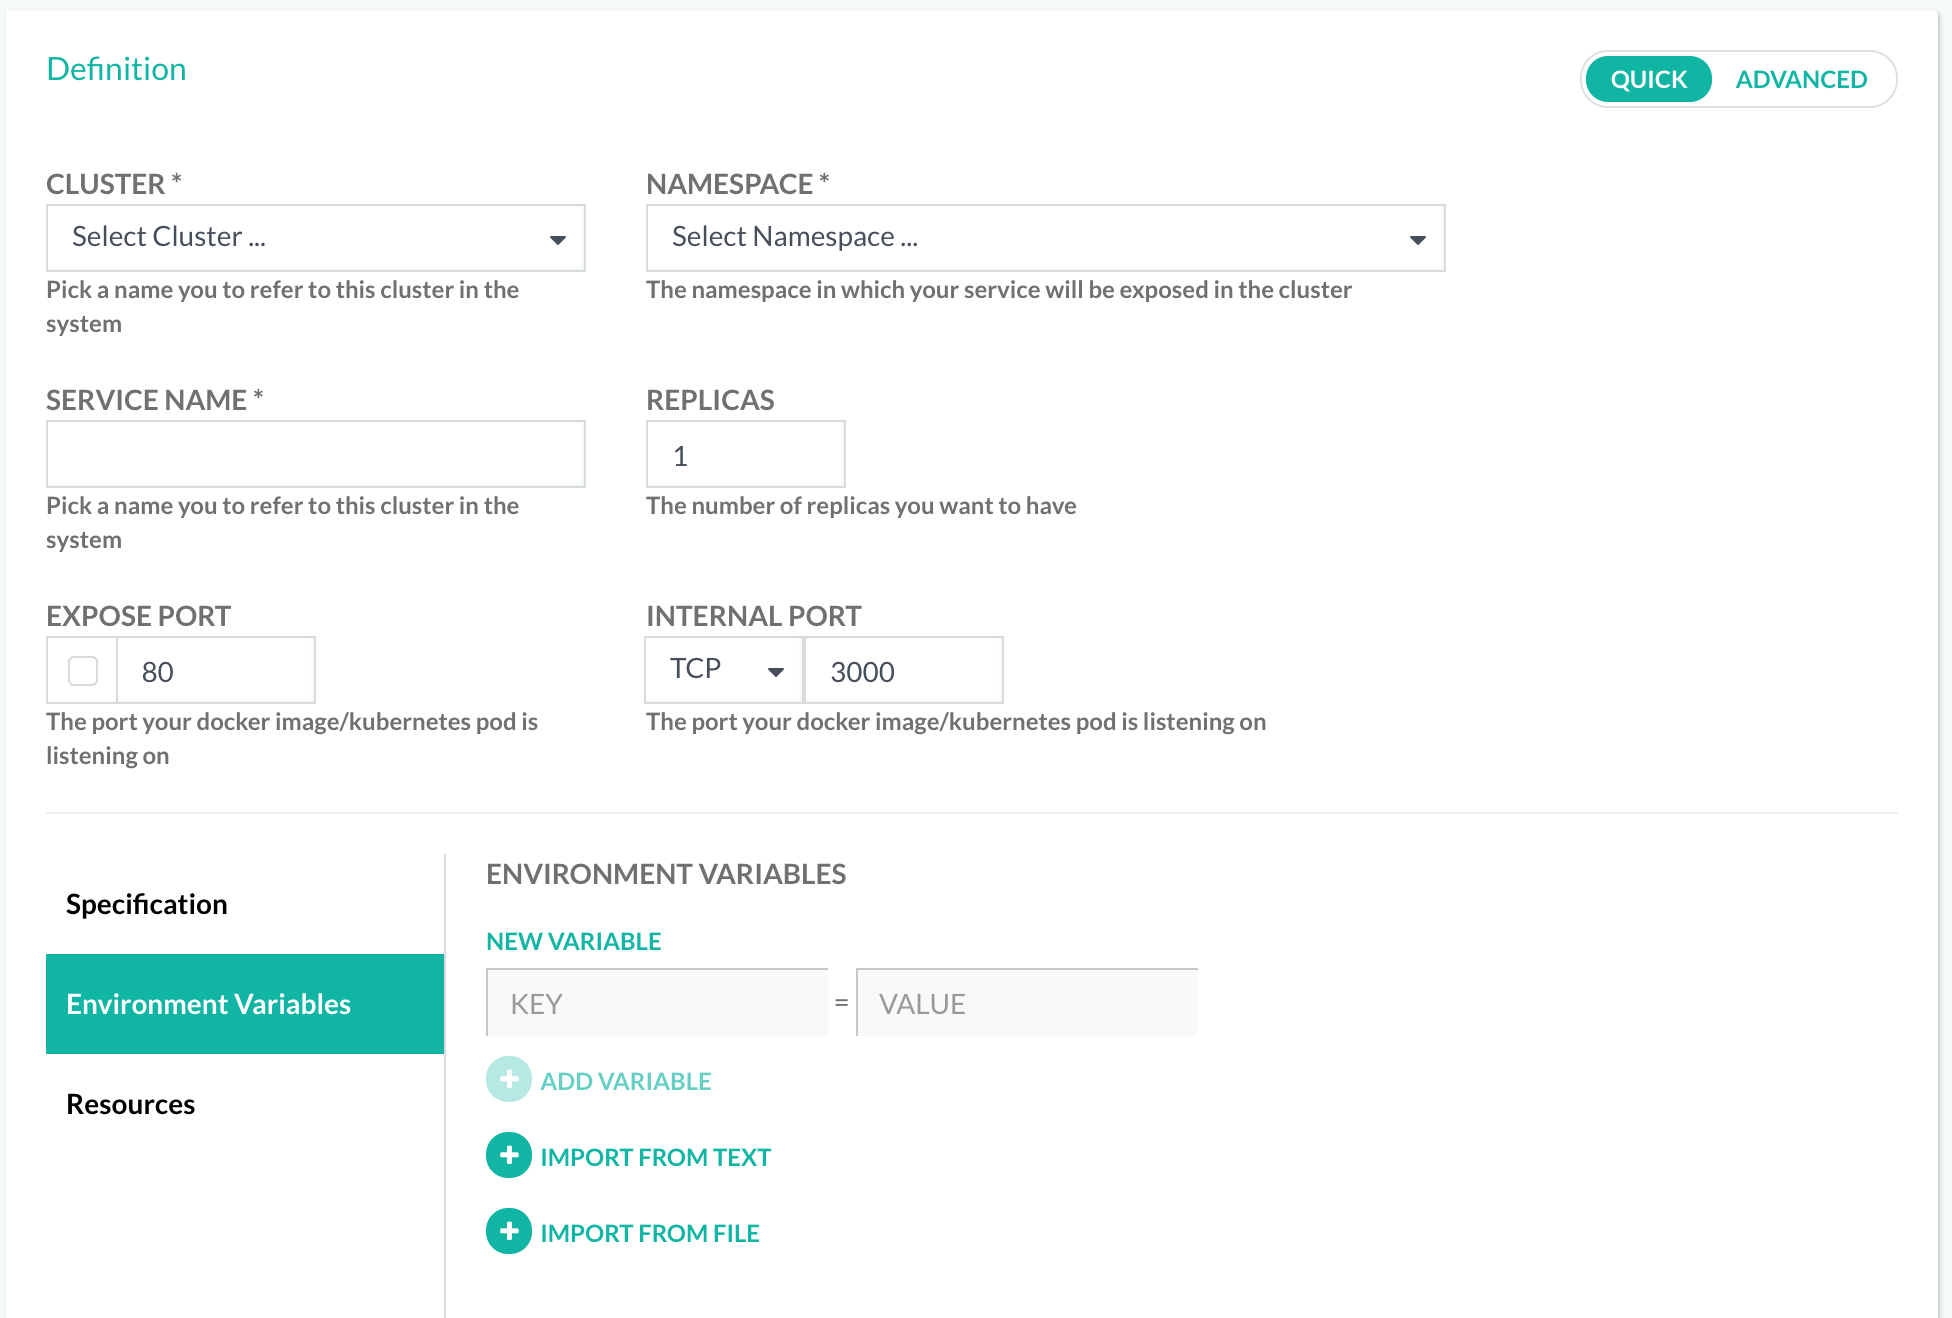The width and height of the screenshot is (1952, 1318).
Task: Click the Replicas number field
Action: (746, 455)
